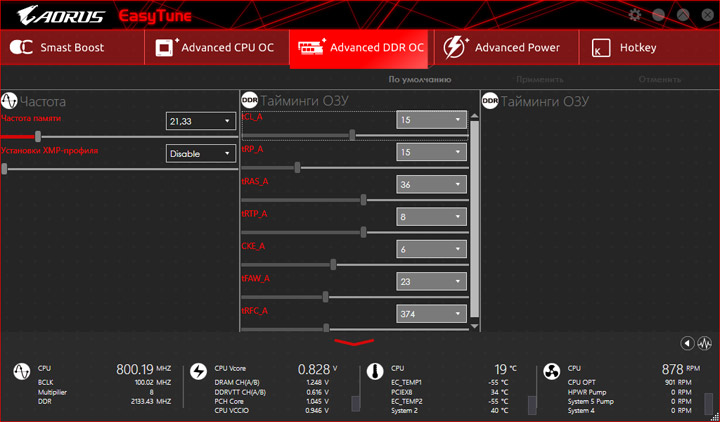Click the PCIEX8 34 °C value

(499, 392)
